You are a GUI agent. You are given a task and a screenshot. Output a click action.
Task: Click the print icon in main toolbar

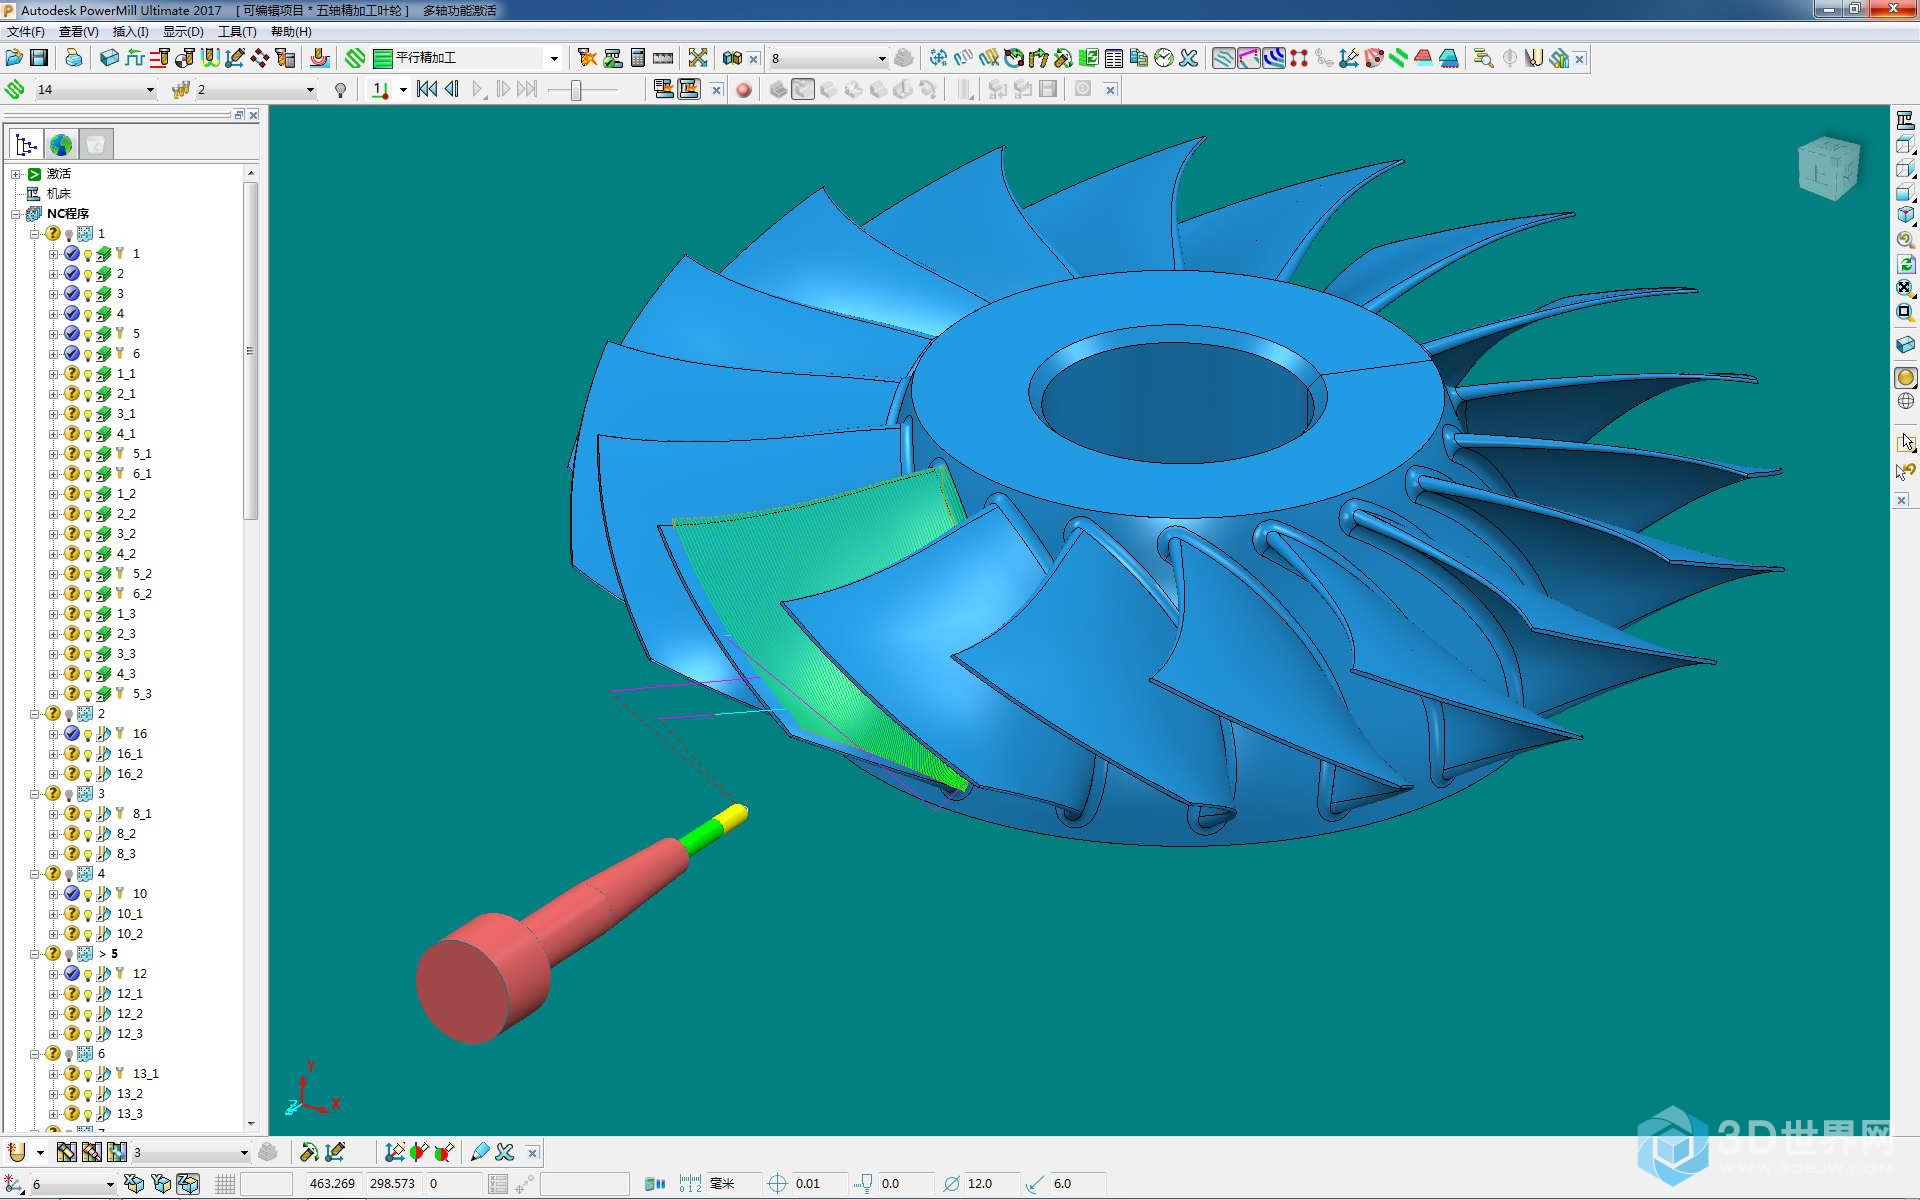[x=73, y=58]
